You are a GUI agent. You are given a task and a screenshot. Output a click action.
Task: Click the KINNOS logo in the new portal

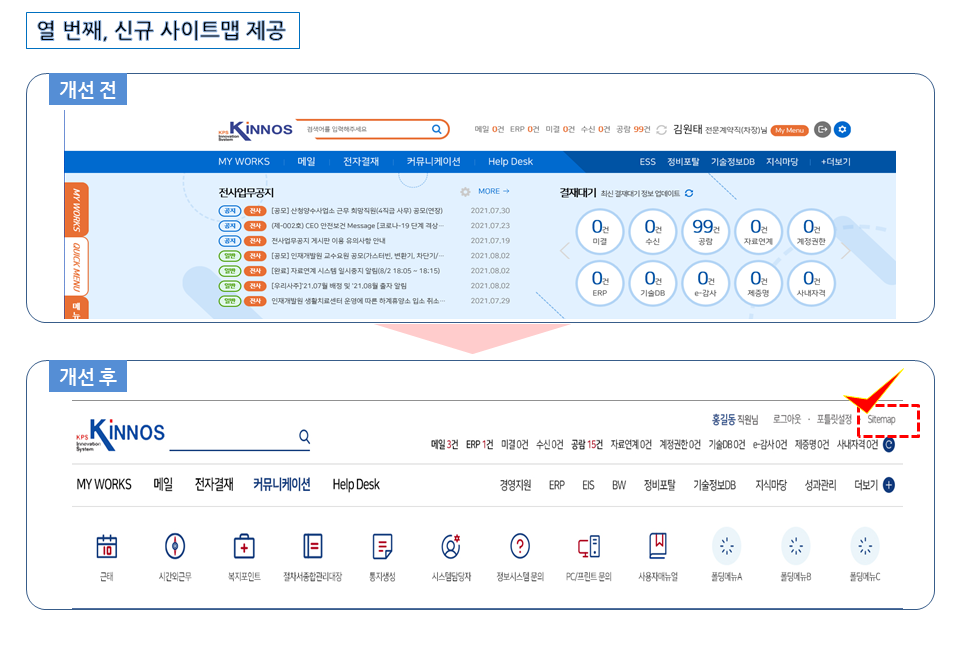[x=120, y=435]
